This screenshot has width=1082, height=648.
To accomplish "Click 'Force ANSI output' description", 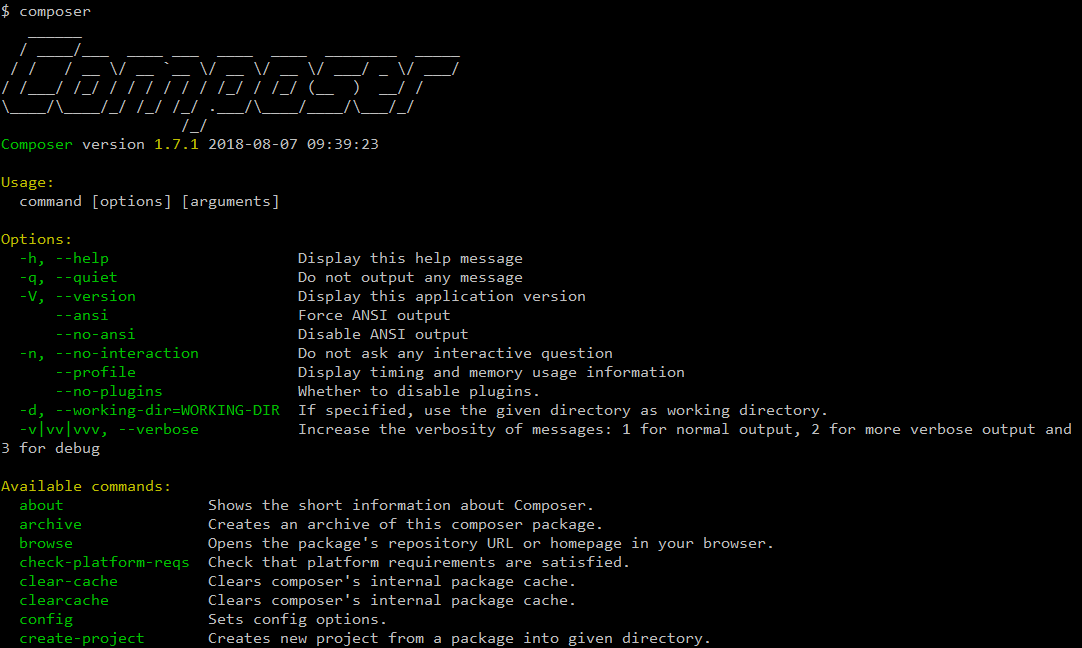I will 374,315.
